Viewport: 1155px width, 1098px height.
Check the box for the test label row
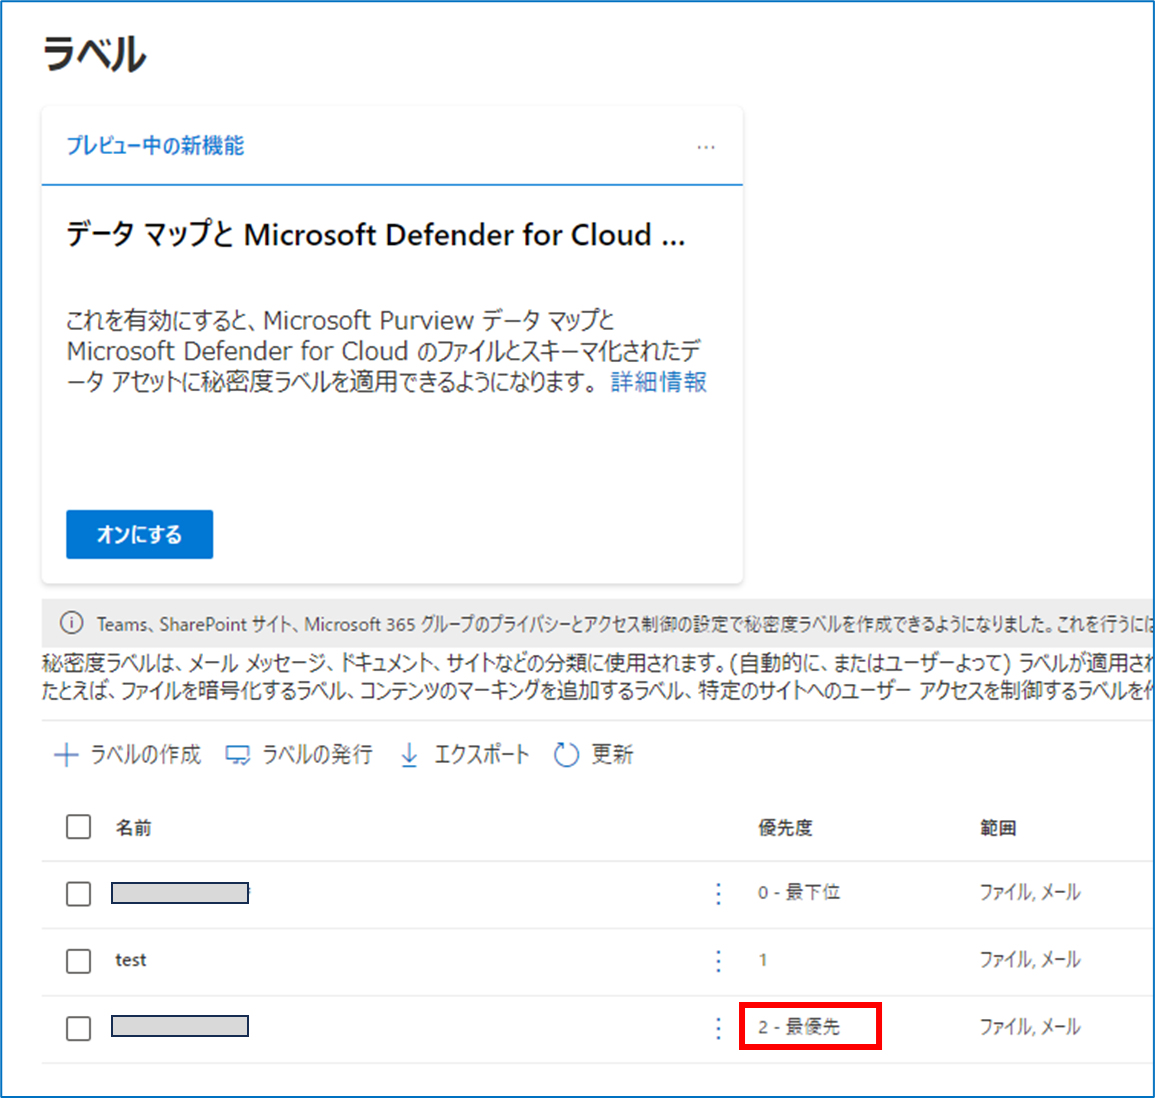click(78, 961)
